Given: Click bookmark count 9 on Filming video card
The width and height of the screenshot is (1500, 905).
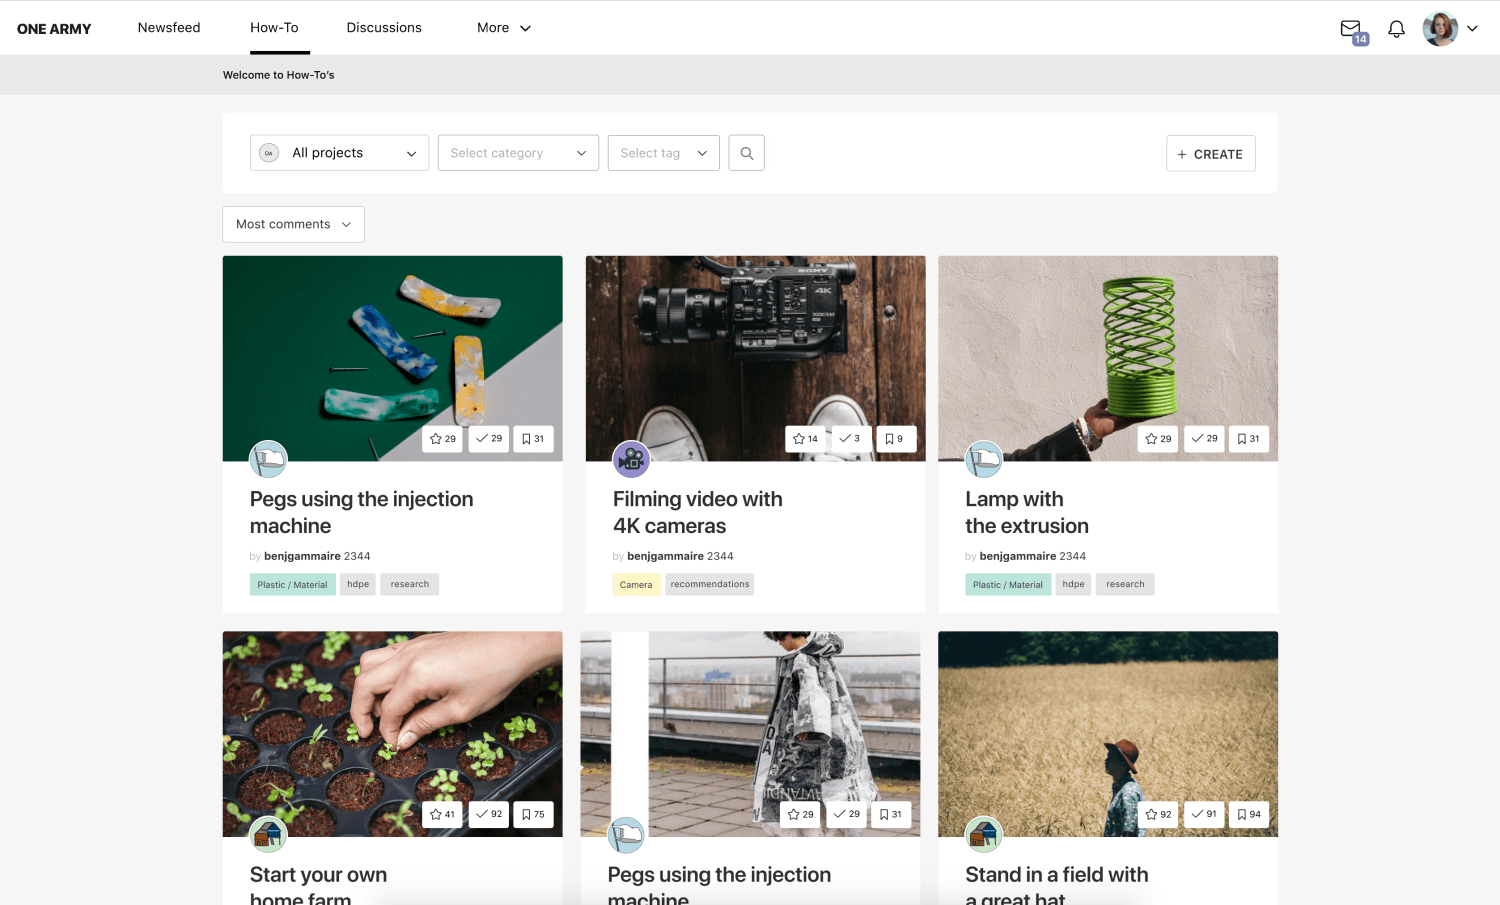Looking at the screenshot, I should pos(895,439).
